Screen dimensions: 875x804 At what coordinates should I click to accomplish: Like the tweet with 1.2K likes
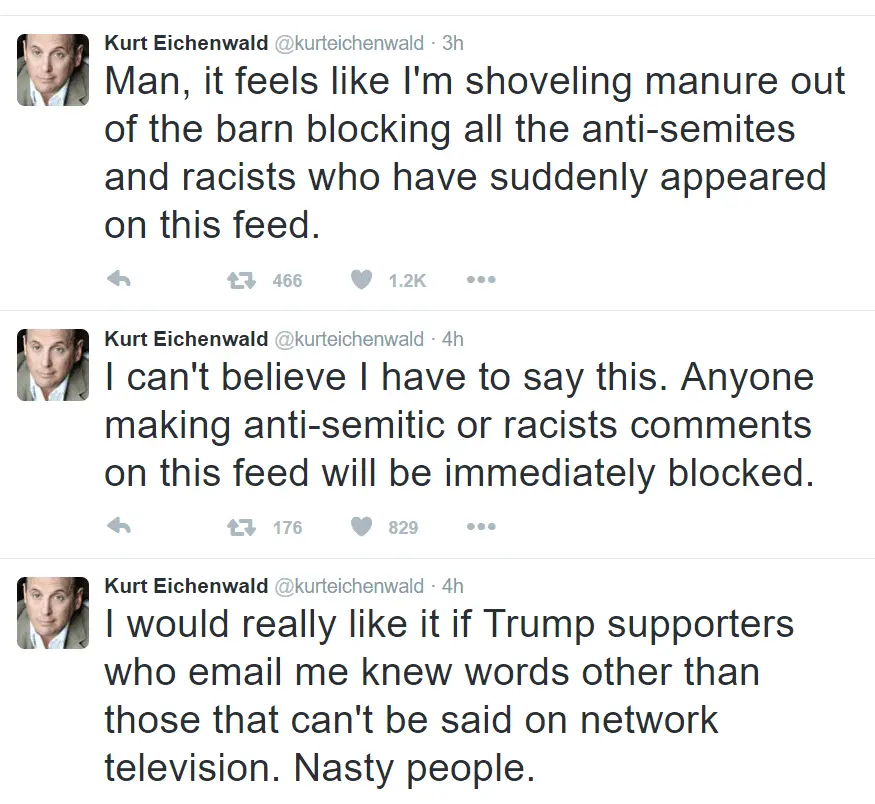coord(361,281)
